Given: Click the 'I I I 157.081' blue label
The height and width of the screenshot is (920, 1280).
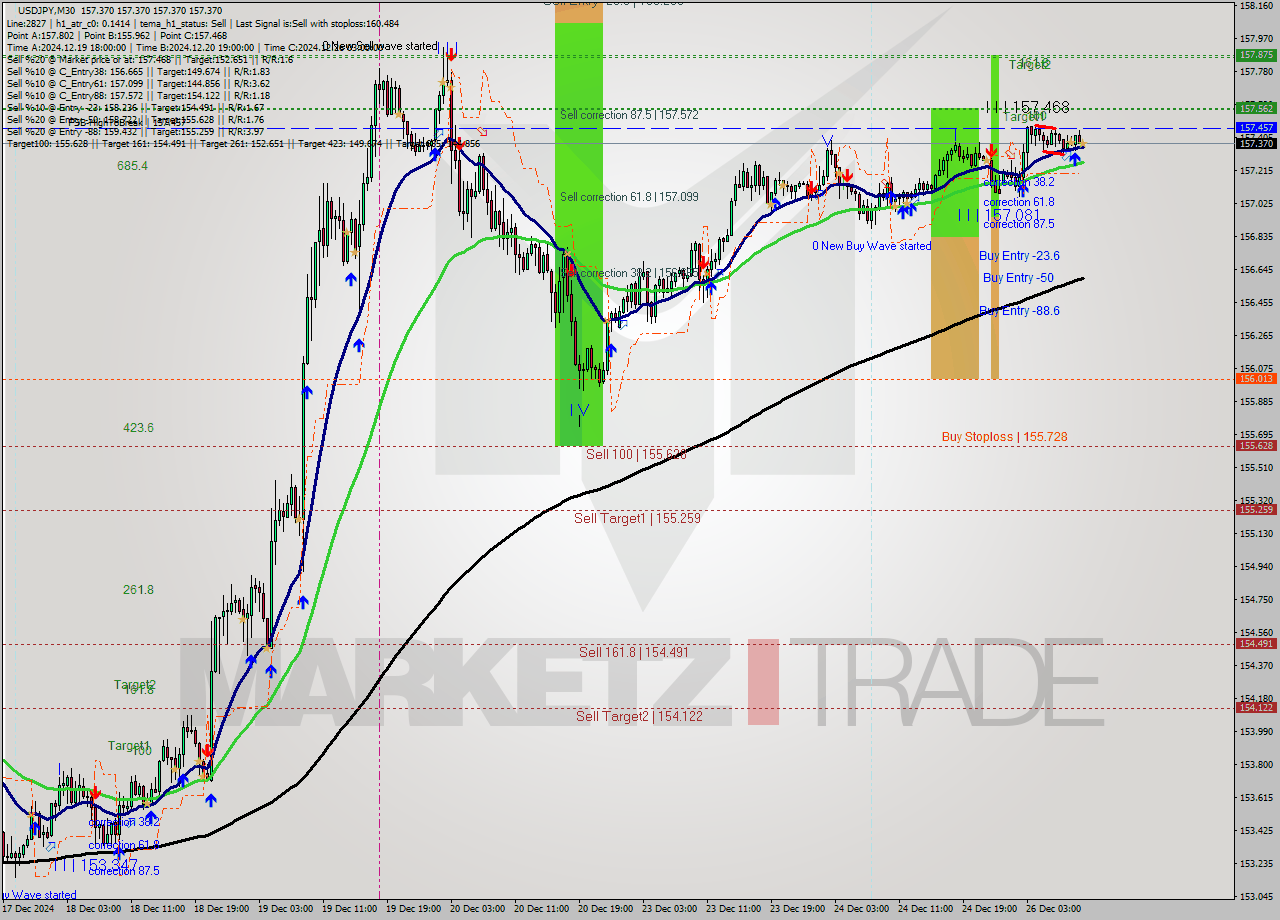Looking at the screenshot, I should (1000, 215).
